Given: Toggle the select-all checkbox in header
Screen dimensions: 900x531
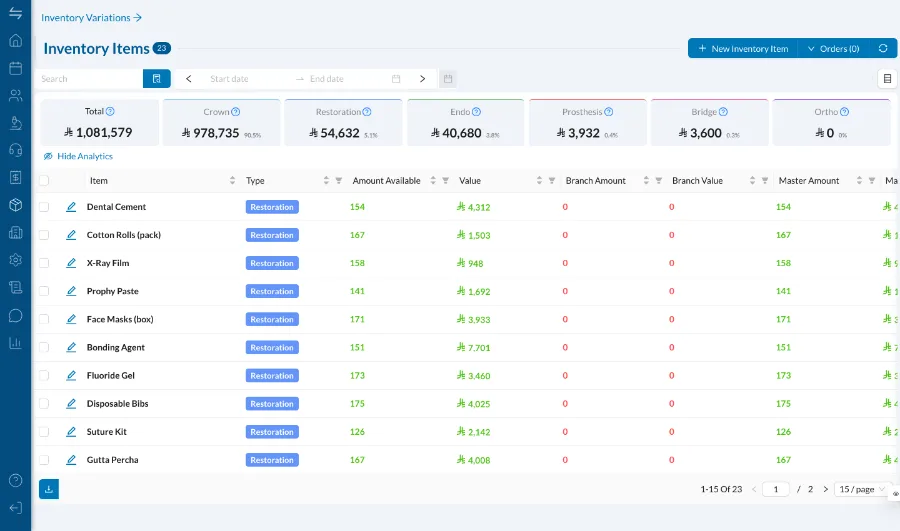Looking at the screenshot, I should [x=44, y=181].
